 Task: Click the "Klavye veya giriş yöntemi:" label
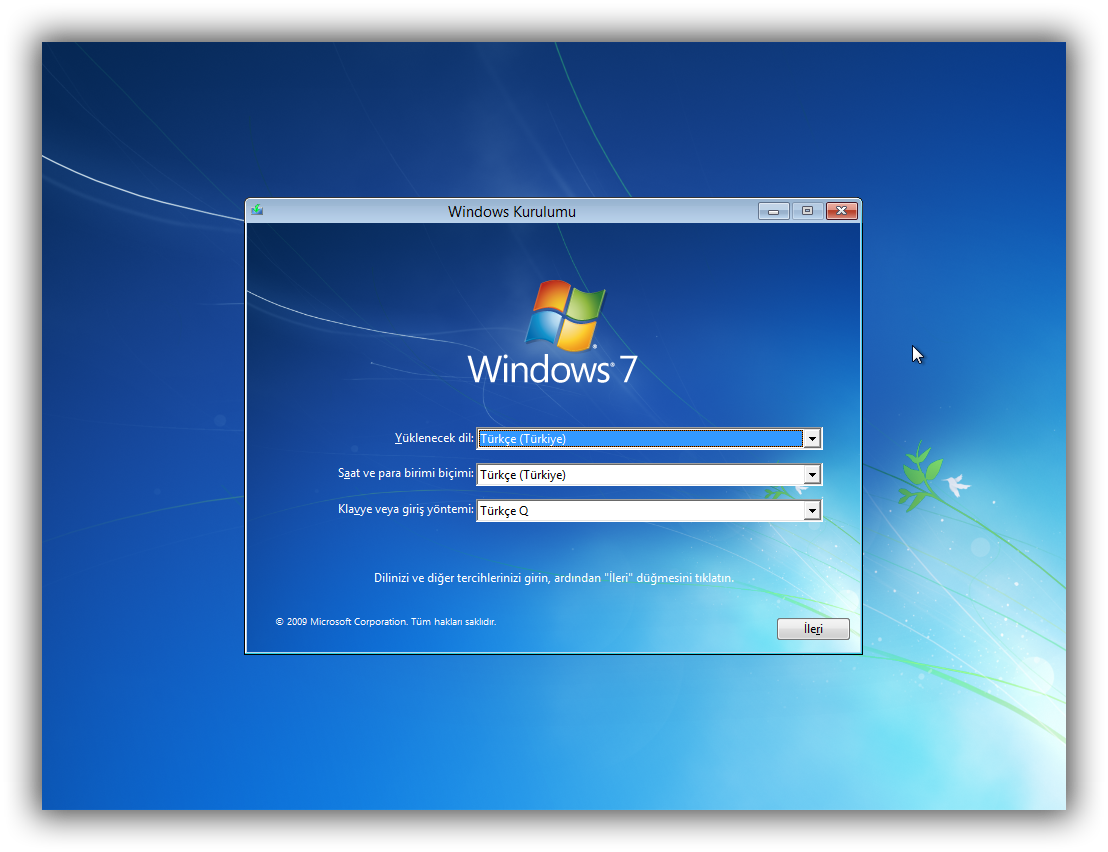tap(405, 509)
